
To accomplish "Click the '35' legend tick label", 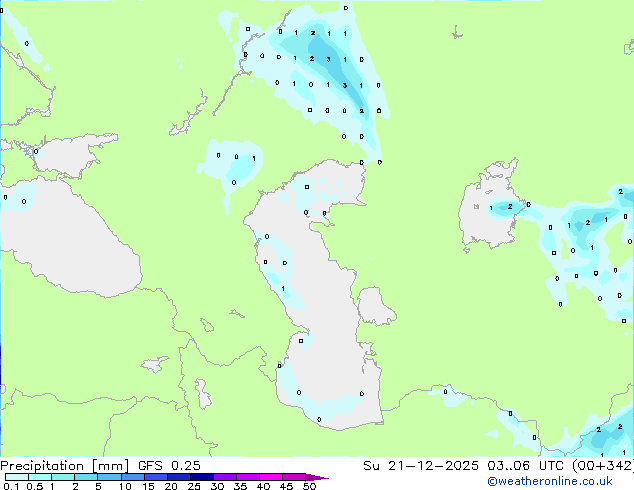I will 240,486.
